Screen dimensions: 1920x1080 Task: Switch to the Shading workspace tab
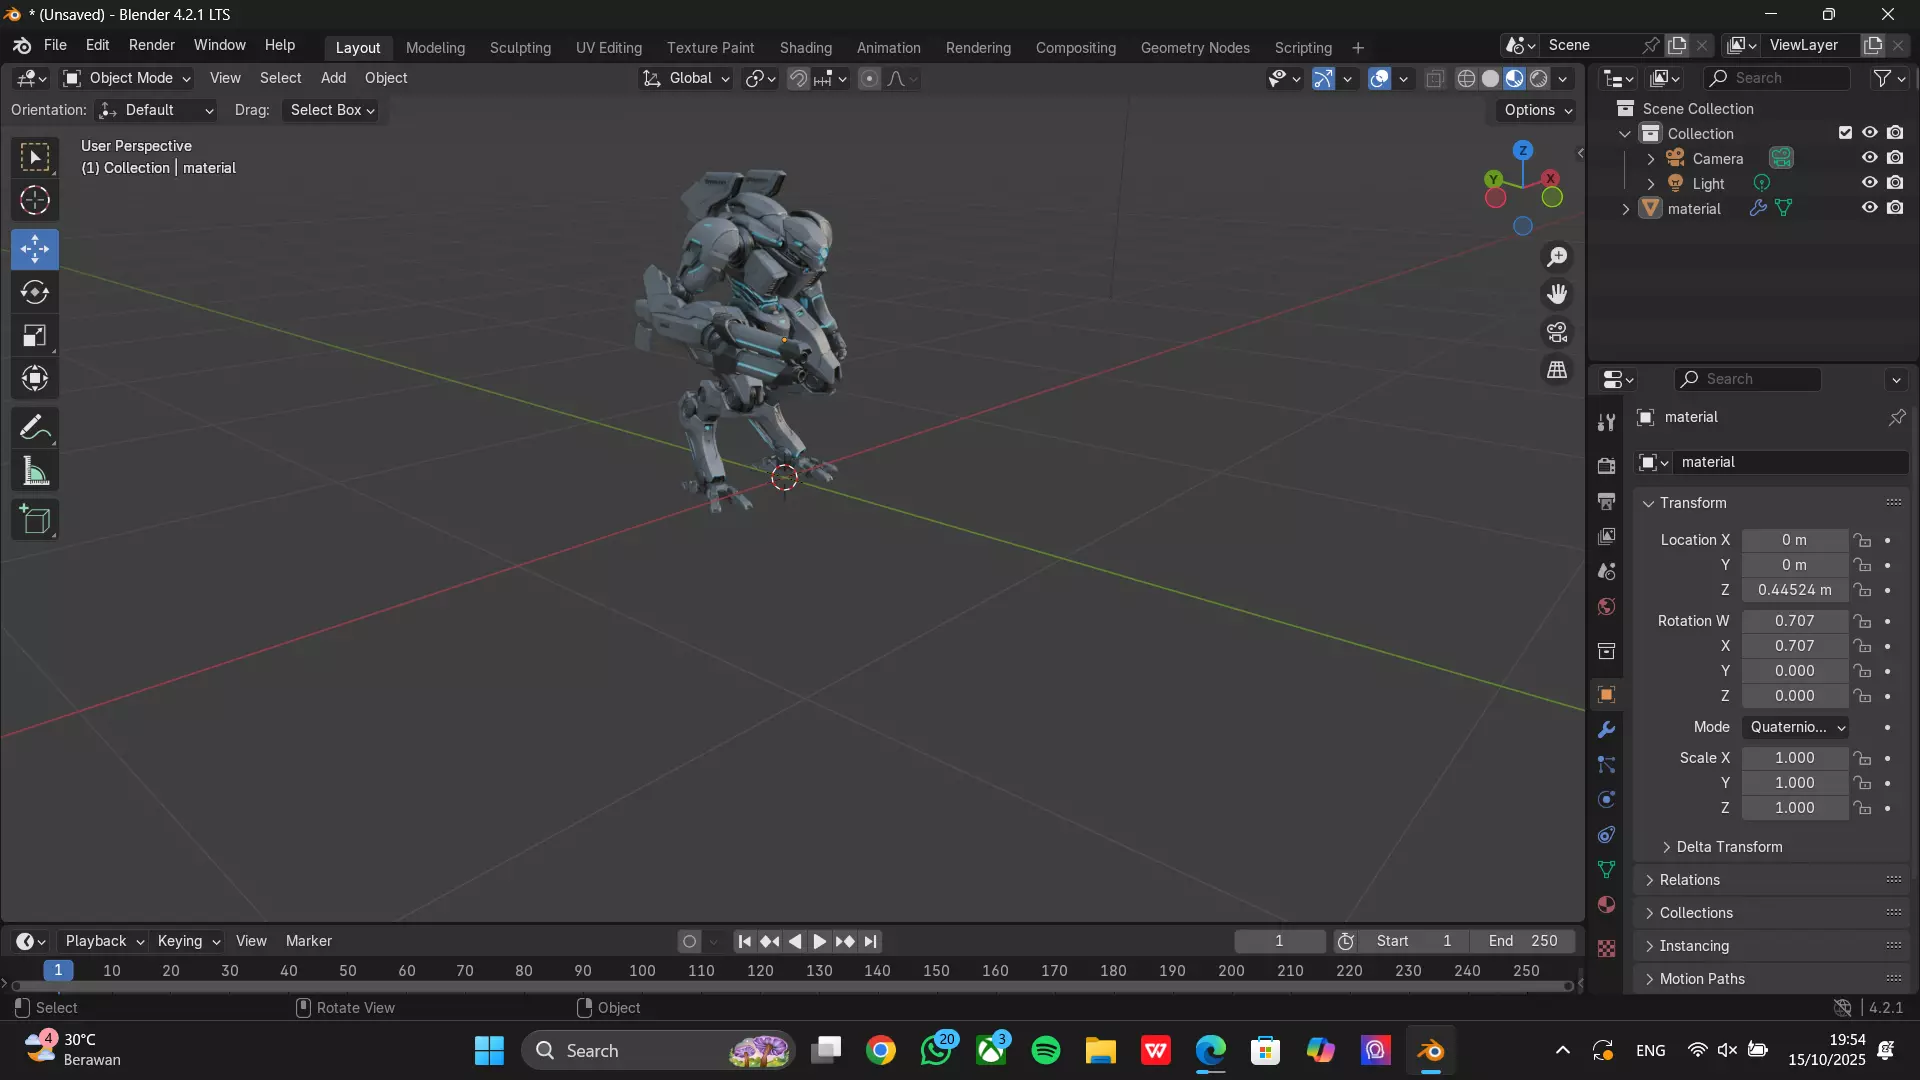(805, 48)
